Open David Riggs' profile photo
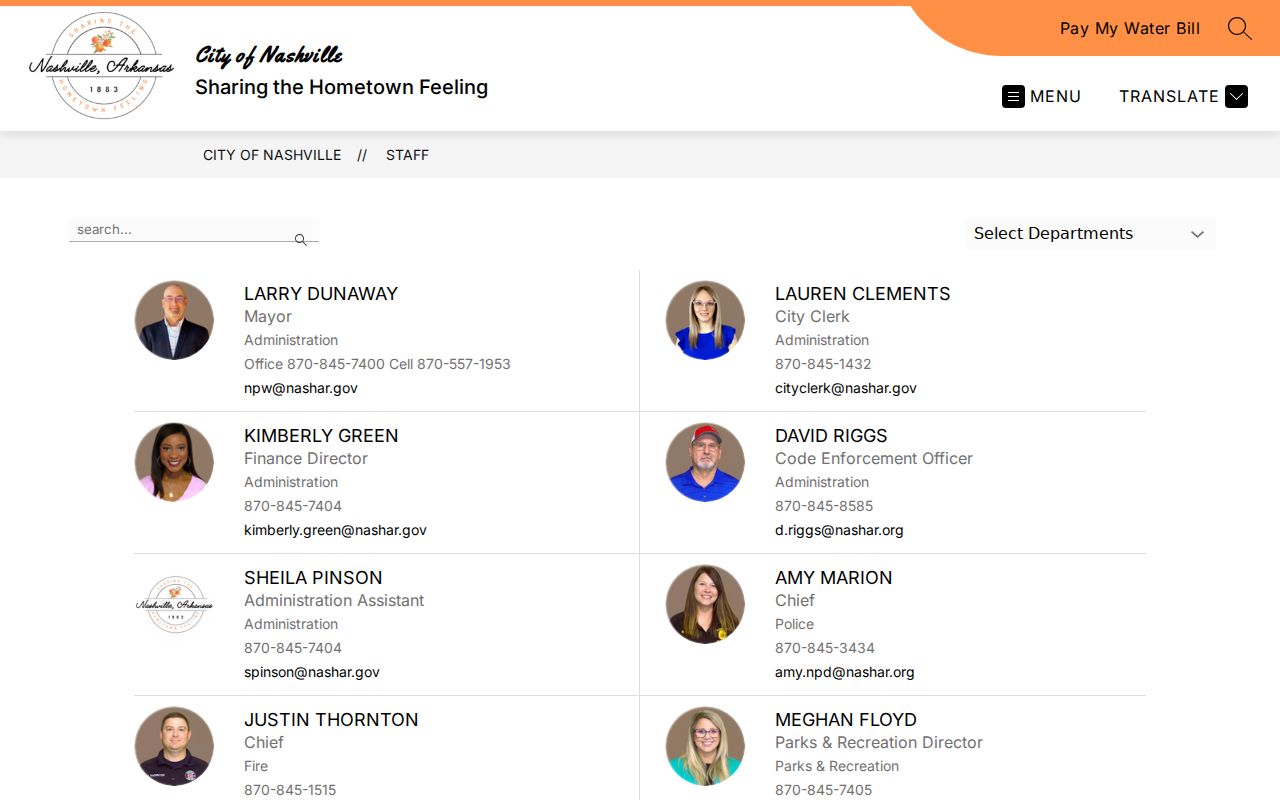Screen dimensions: 1280x800 [x=705, y=462]
